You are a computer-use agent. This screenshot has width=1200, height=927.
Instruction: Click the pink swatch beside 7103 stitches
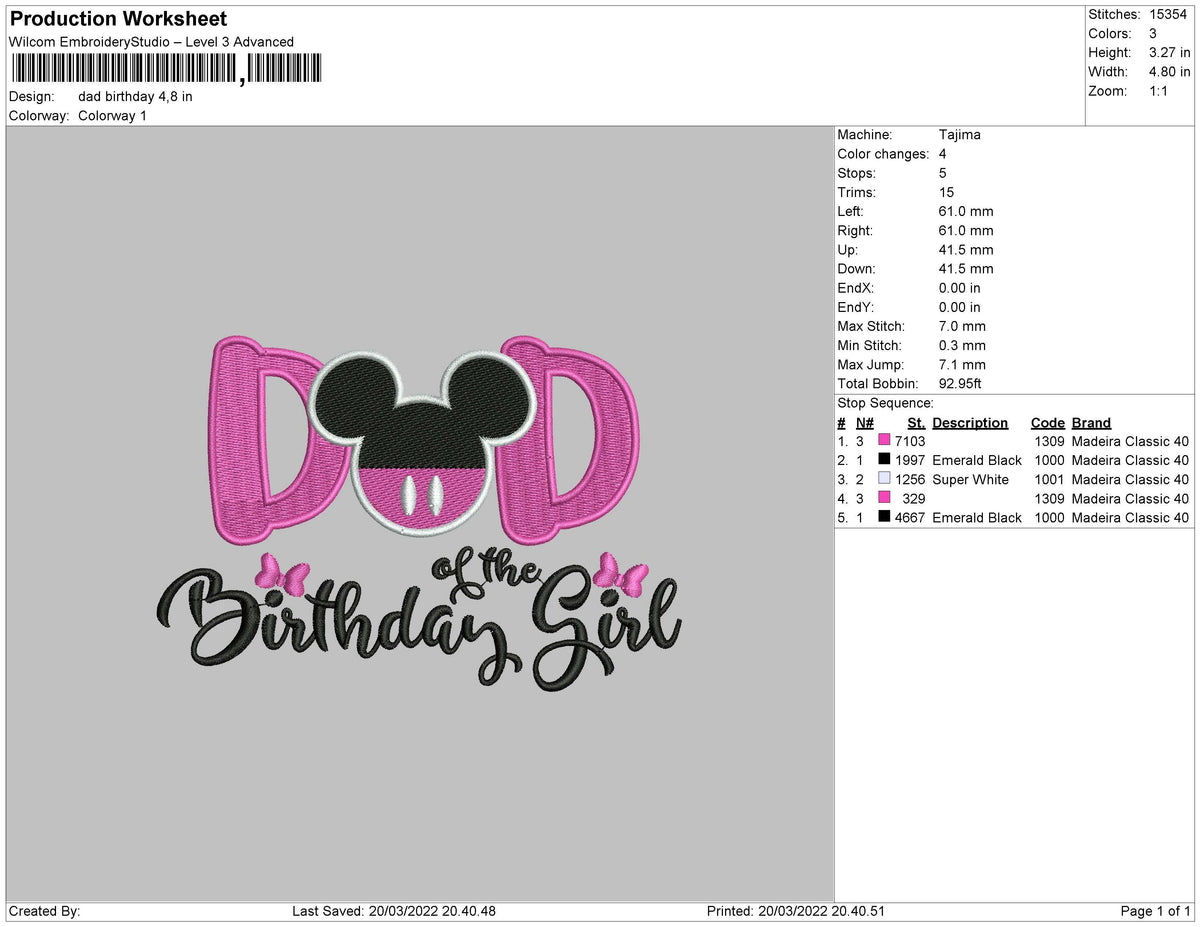(884, 441)
